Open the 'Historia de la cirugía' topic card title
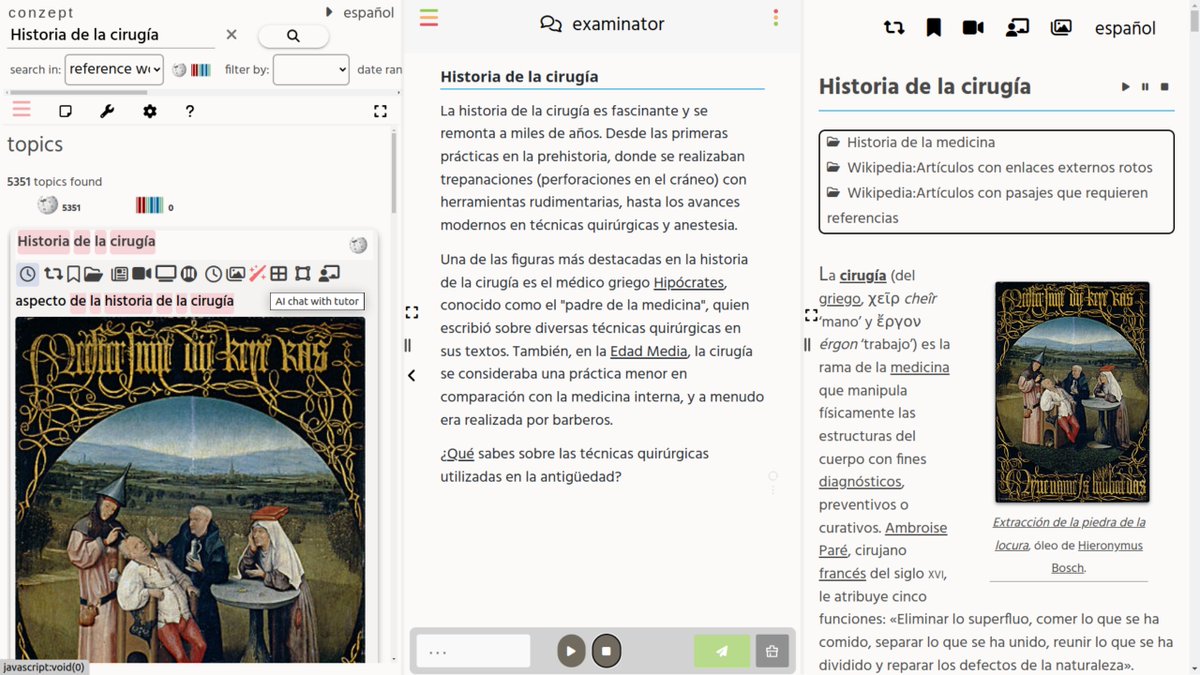 pos(86,241)
